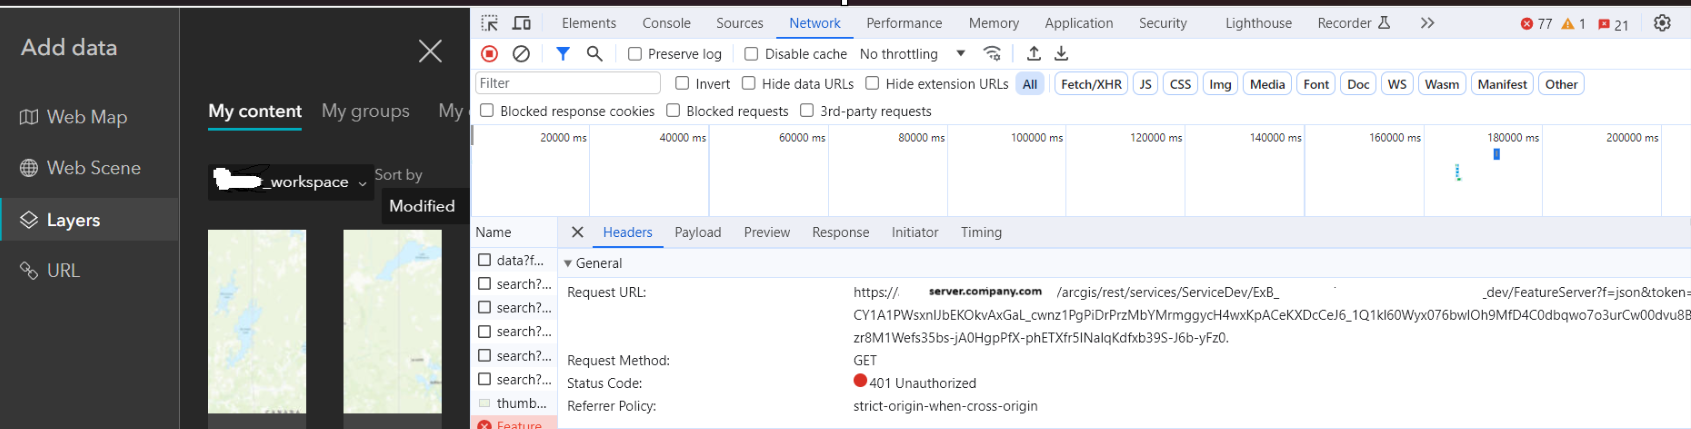
Task: Open the Recorder tab
Action: tap(1353, 23)
